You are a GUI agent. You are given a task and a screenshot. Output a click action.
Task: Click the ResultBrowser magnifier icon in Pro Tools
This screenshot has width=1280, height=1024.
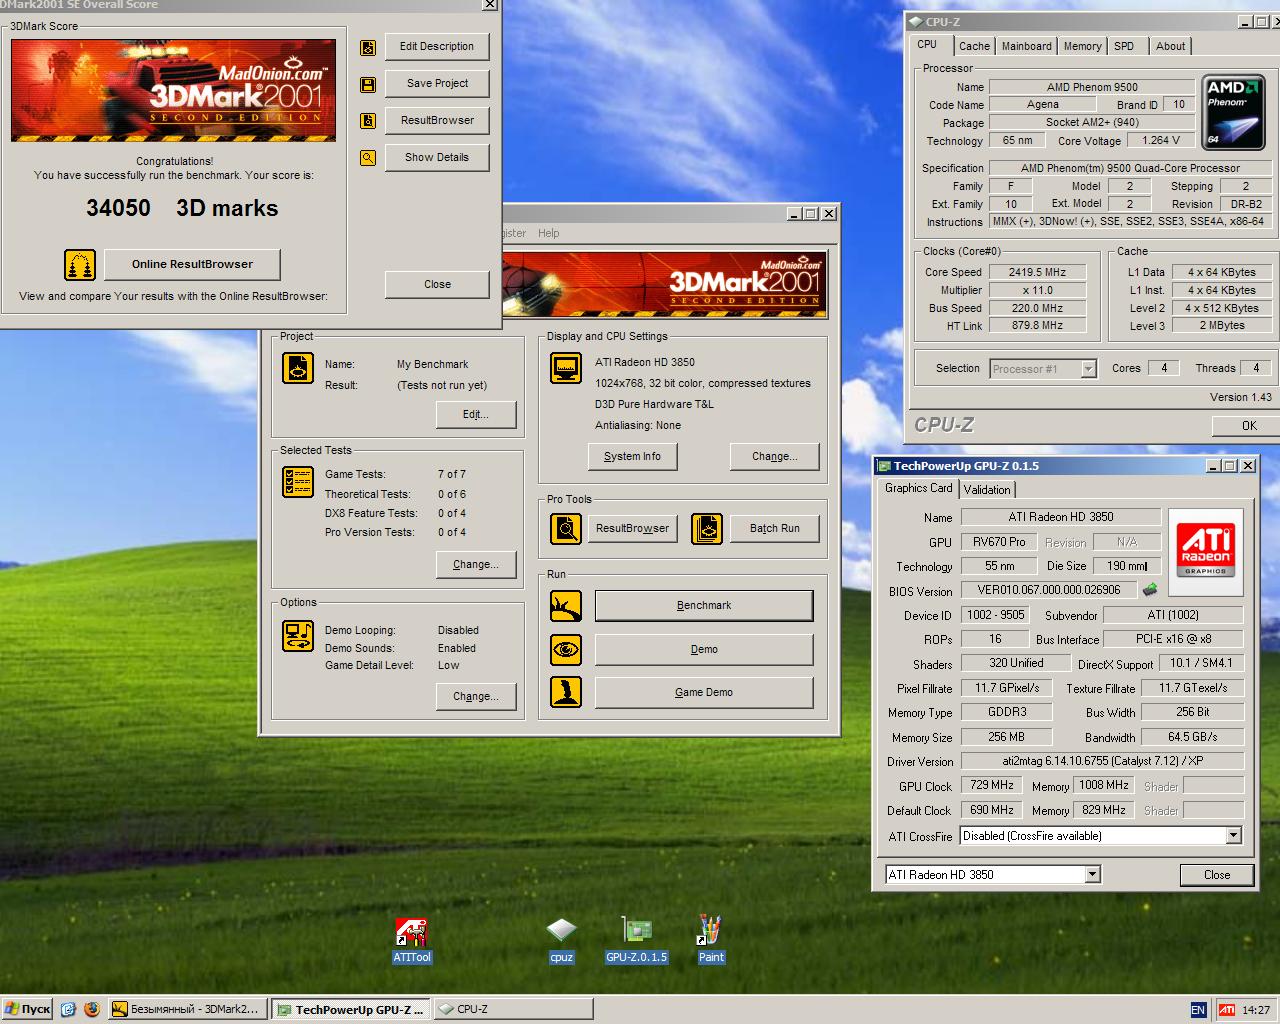click(566, 528)
